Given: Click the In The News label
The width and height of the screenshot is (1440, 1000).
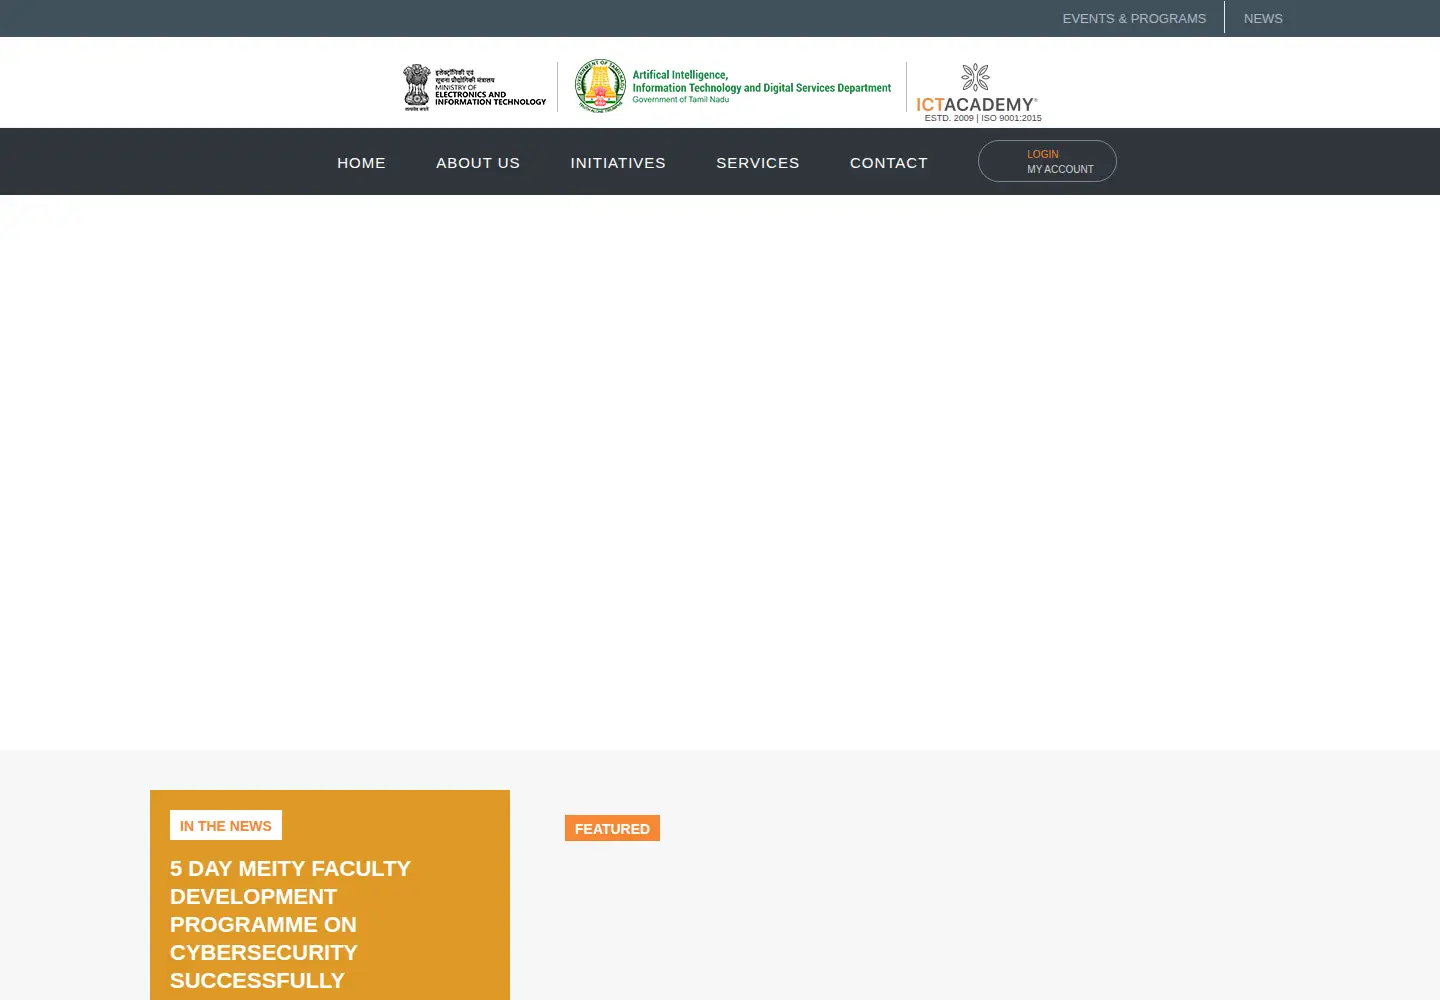Looking at the screenshot, I should [x=226, y=825].
